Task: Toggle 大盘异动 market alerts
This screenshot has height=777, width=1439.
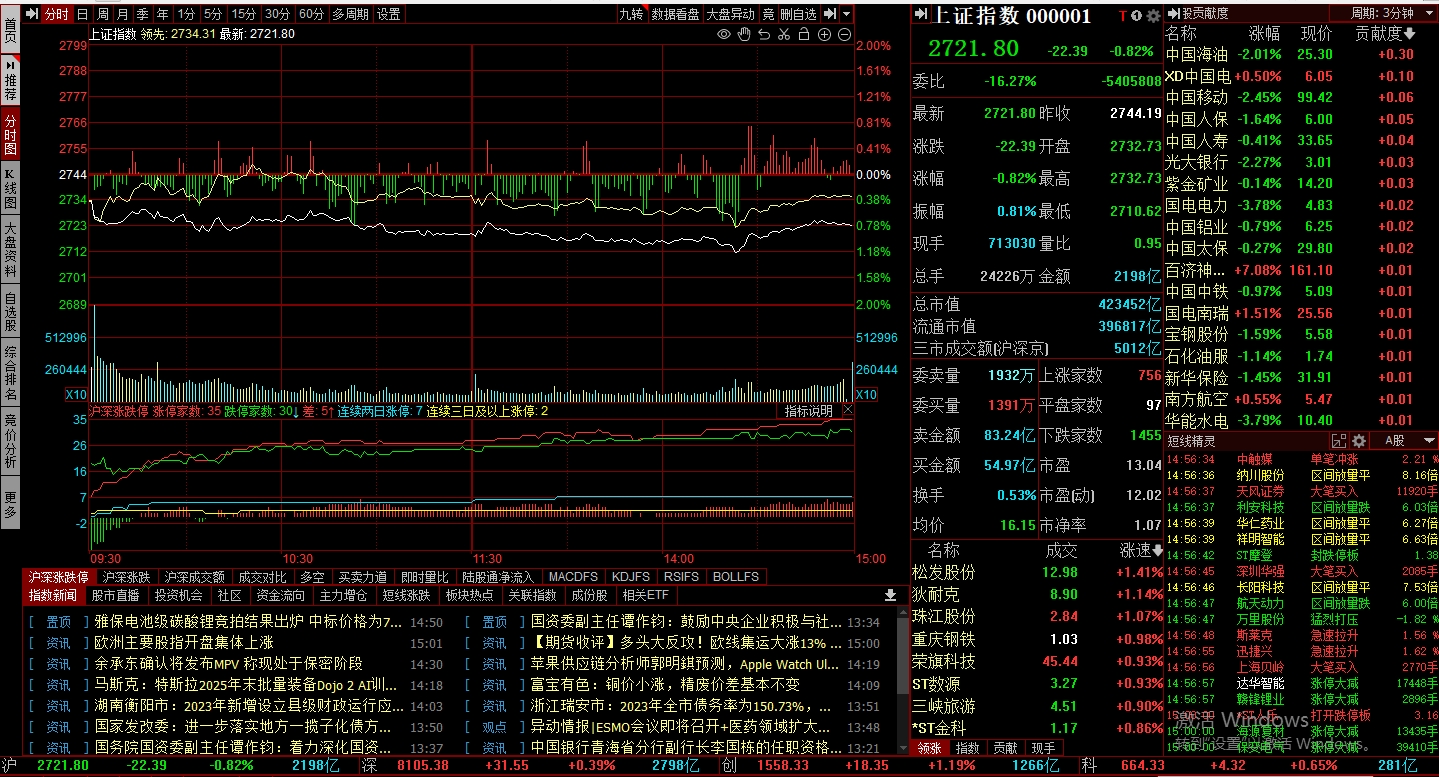Action: pos(730,14)
